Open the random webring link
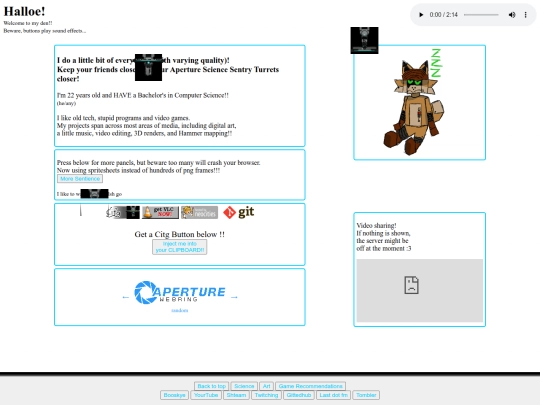Screen dimensions: 540x405 coord(180,310)
